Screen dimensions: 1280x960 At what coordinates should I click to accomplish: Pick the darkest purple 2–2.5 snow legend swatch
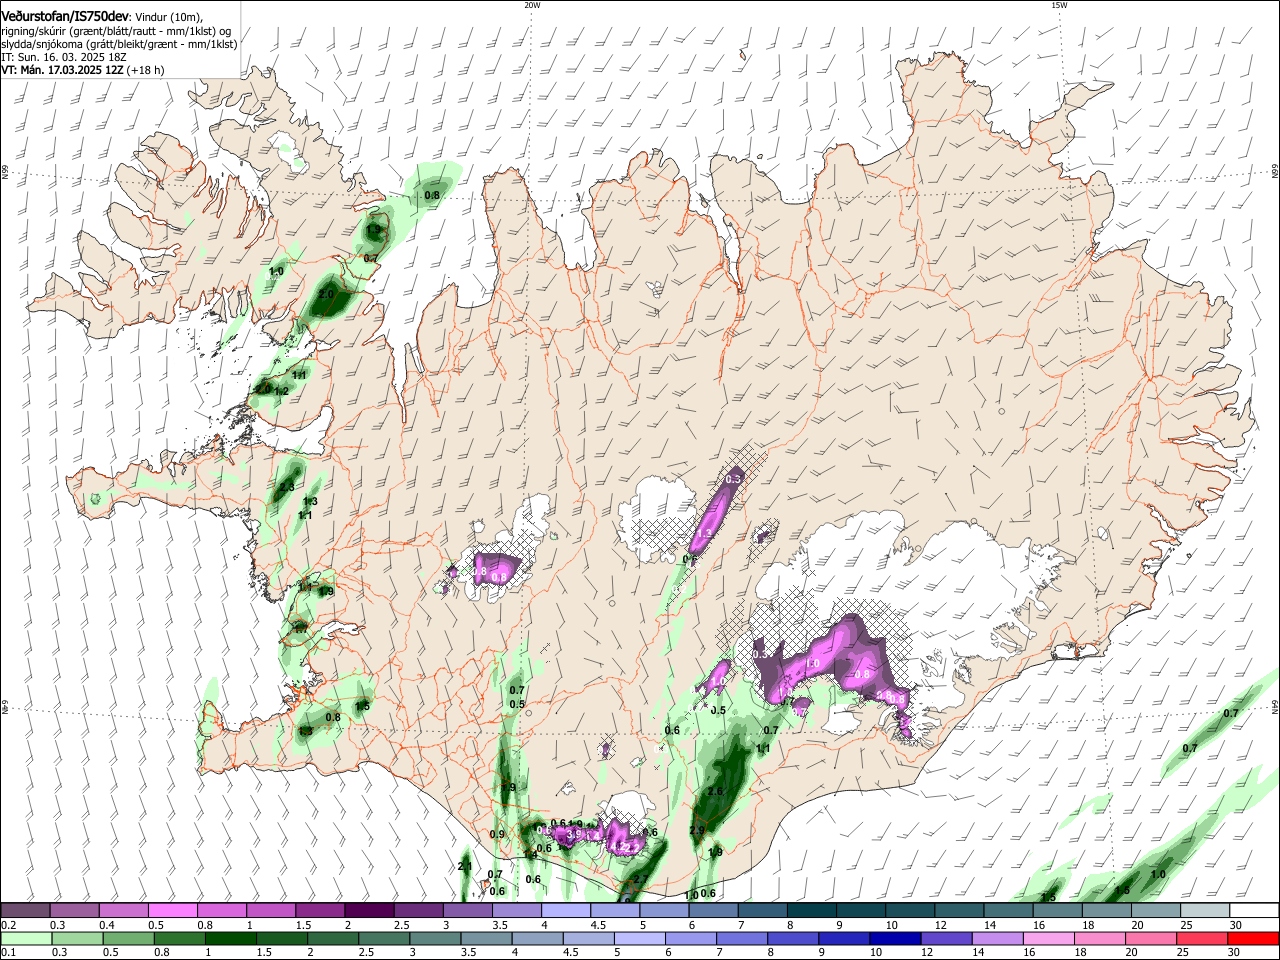[369, 911]
